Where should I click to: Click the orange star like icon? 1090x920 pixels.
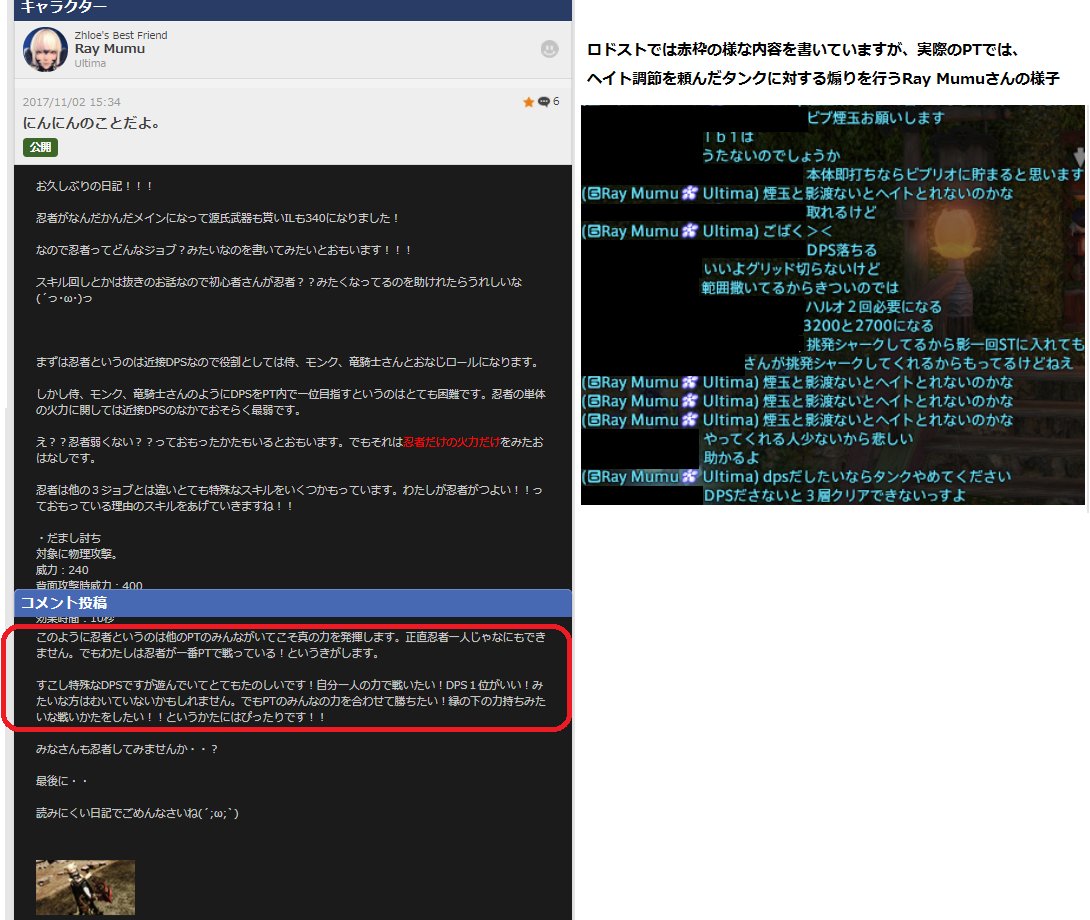click(528, 102)
